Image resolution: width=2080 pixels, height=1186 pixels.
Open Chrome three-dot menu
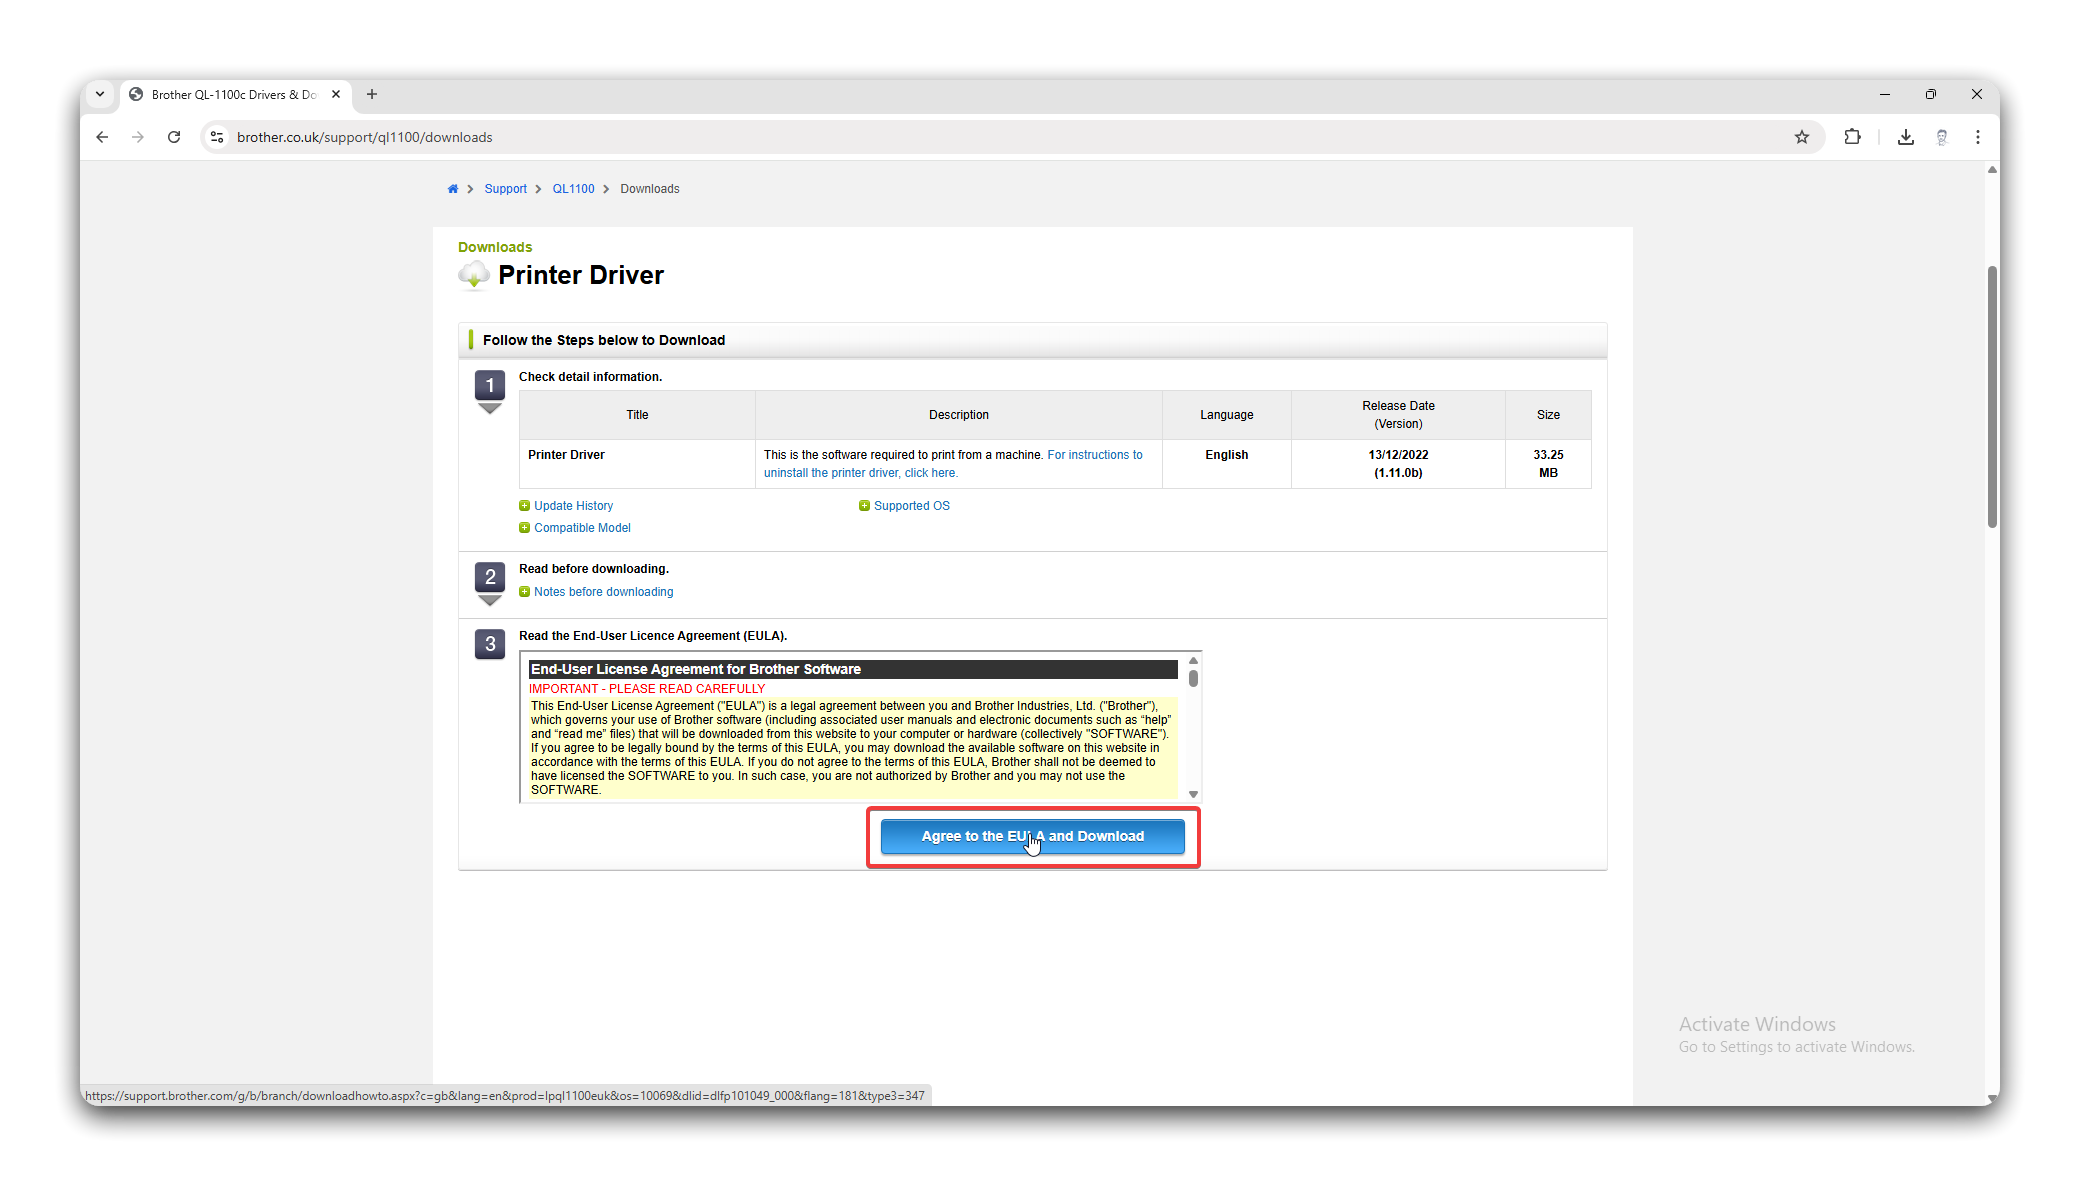(x=1977, y=137)
